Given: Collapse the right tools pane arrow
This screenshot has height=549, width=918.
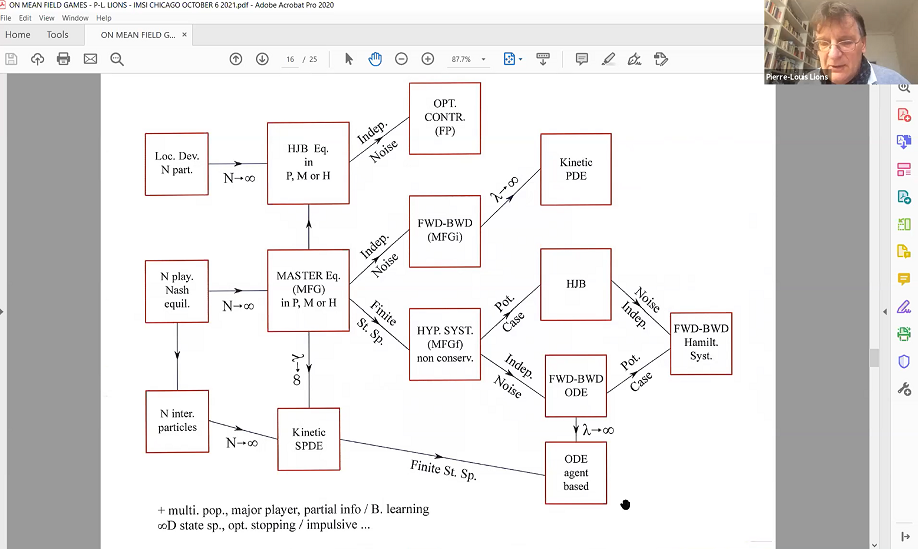Looking at the screenshot, I should (x=884, y=312).
